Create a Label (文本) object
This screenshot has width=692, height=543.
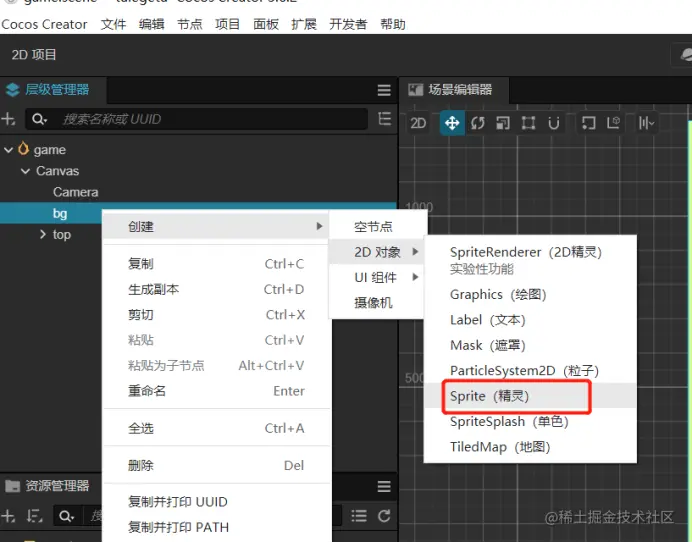pyautogui.click(x=530, y=320)
